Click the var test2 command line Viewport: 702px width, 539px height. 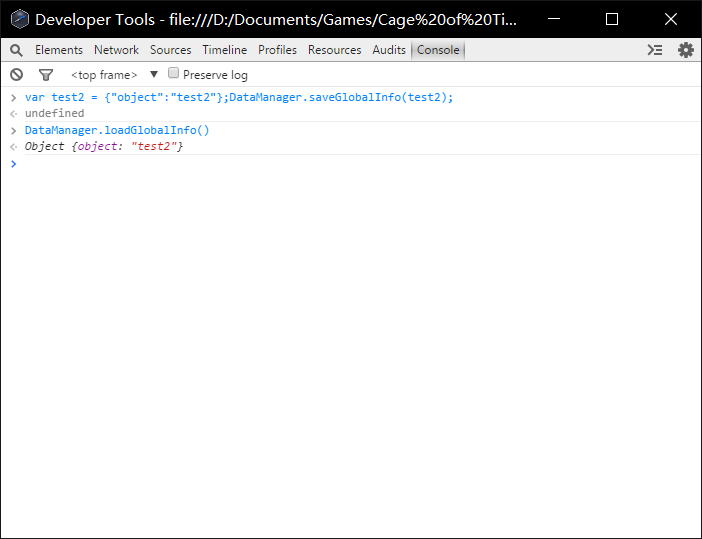pyautogui.click(x=239, y=97)
